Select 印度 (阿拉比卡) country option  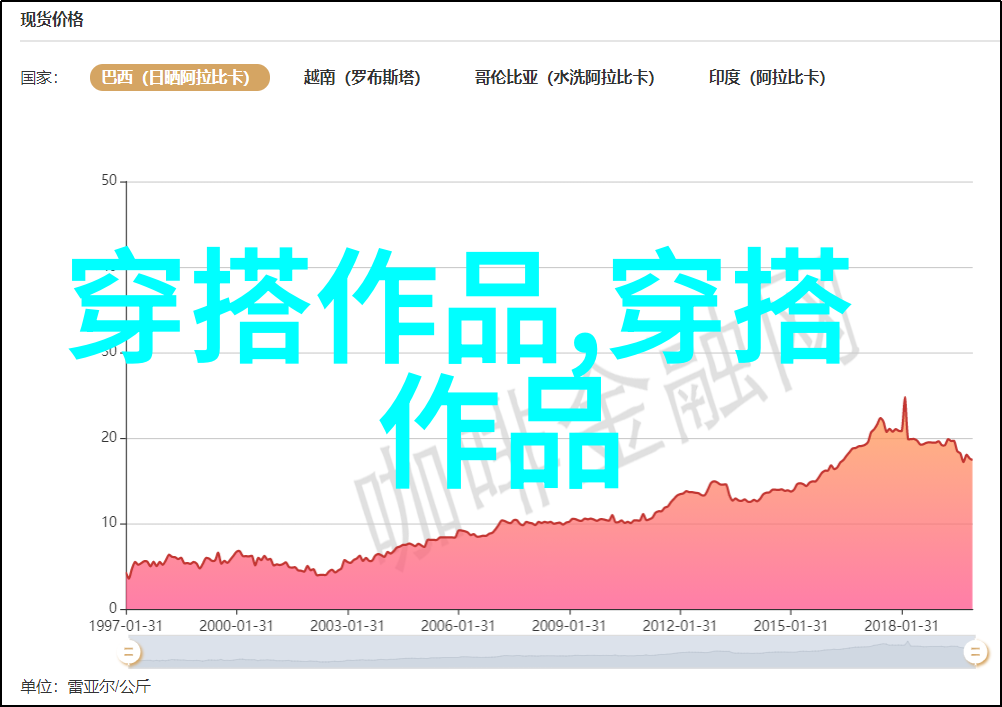coord(767,78)
